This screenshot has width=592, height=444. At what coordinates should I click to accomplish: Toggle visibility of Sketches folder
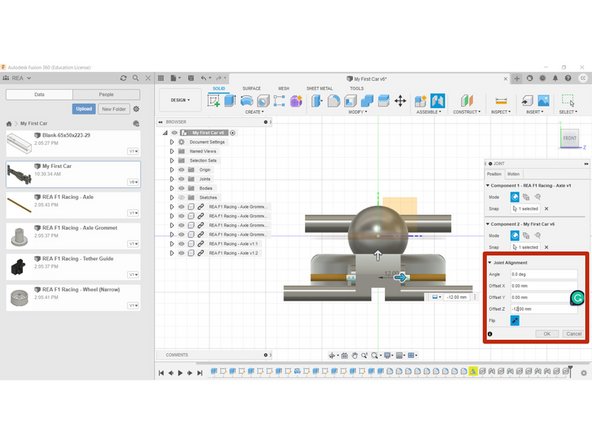tap(182, 197)
